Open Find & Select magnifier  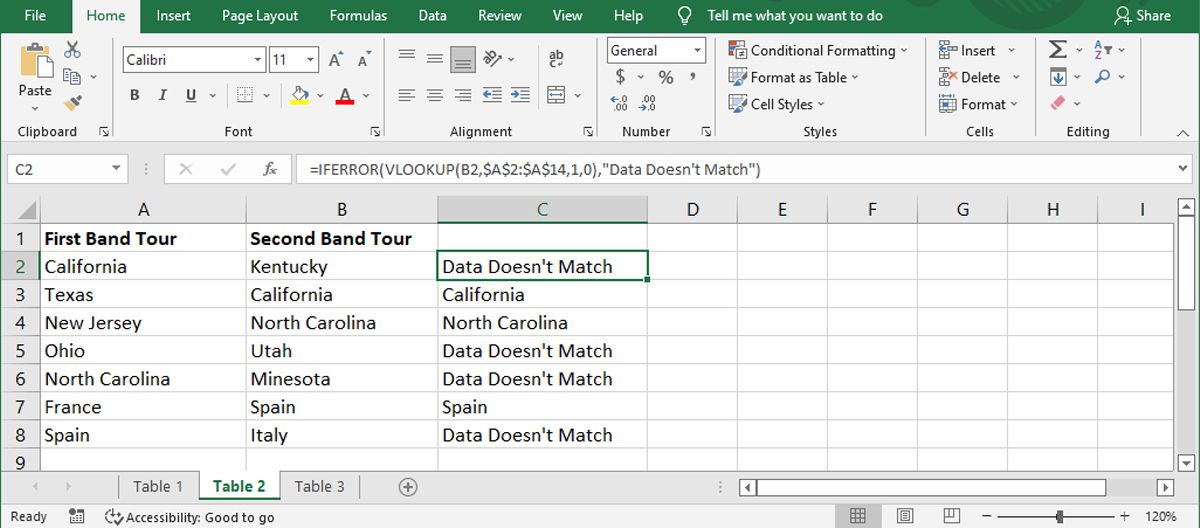[1103, 77]
